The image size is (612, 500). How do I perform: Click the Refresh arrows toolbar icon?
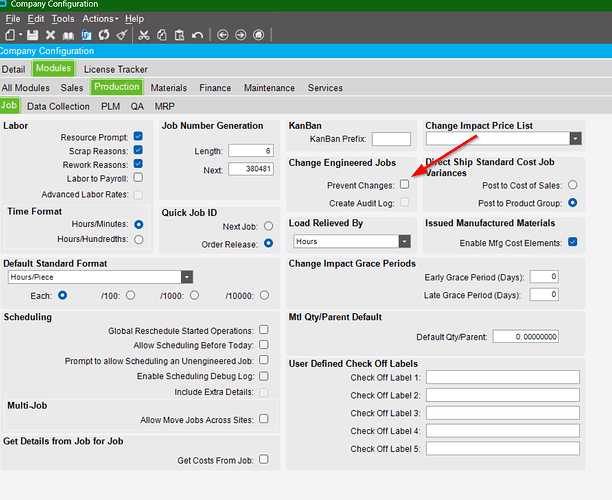coord(104,35)
